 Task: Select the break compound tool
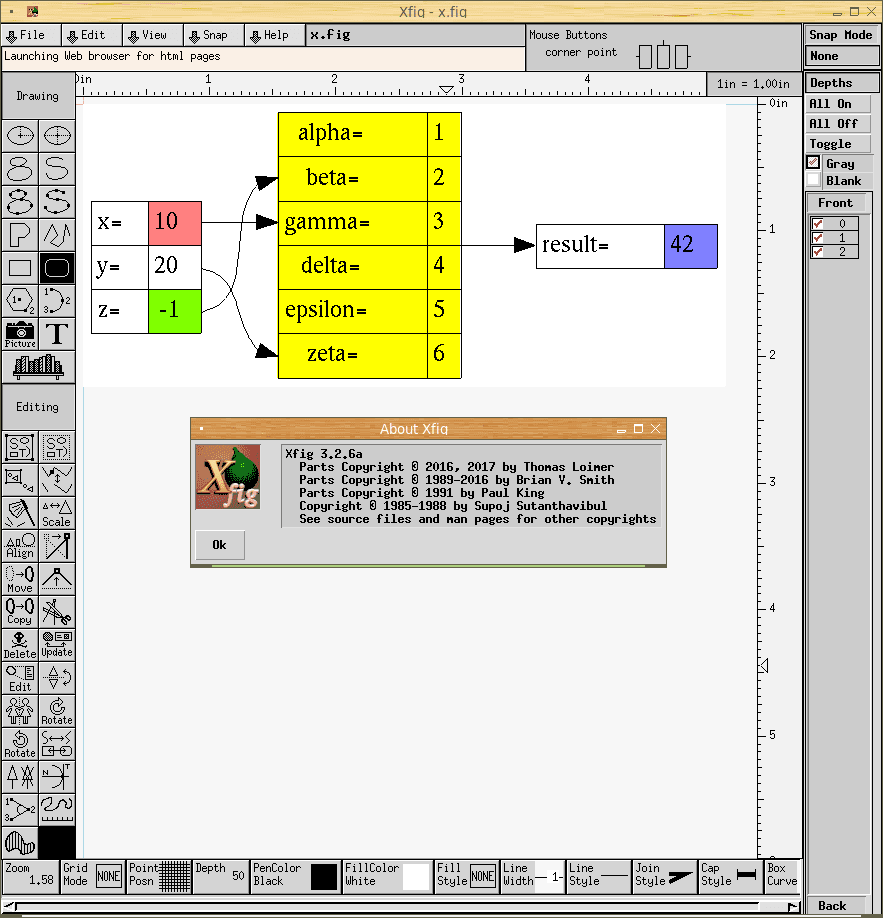pos(57,447)
